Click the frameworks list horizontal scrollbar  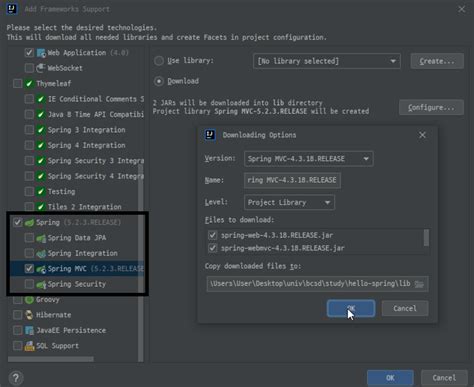tap(51, 359)
